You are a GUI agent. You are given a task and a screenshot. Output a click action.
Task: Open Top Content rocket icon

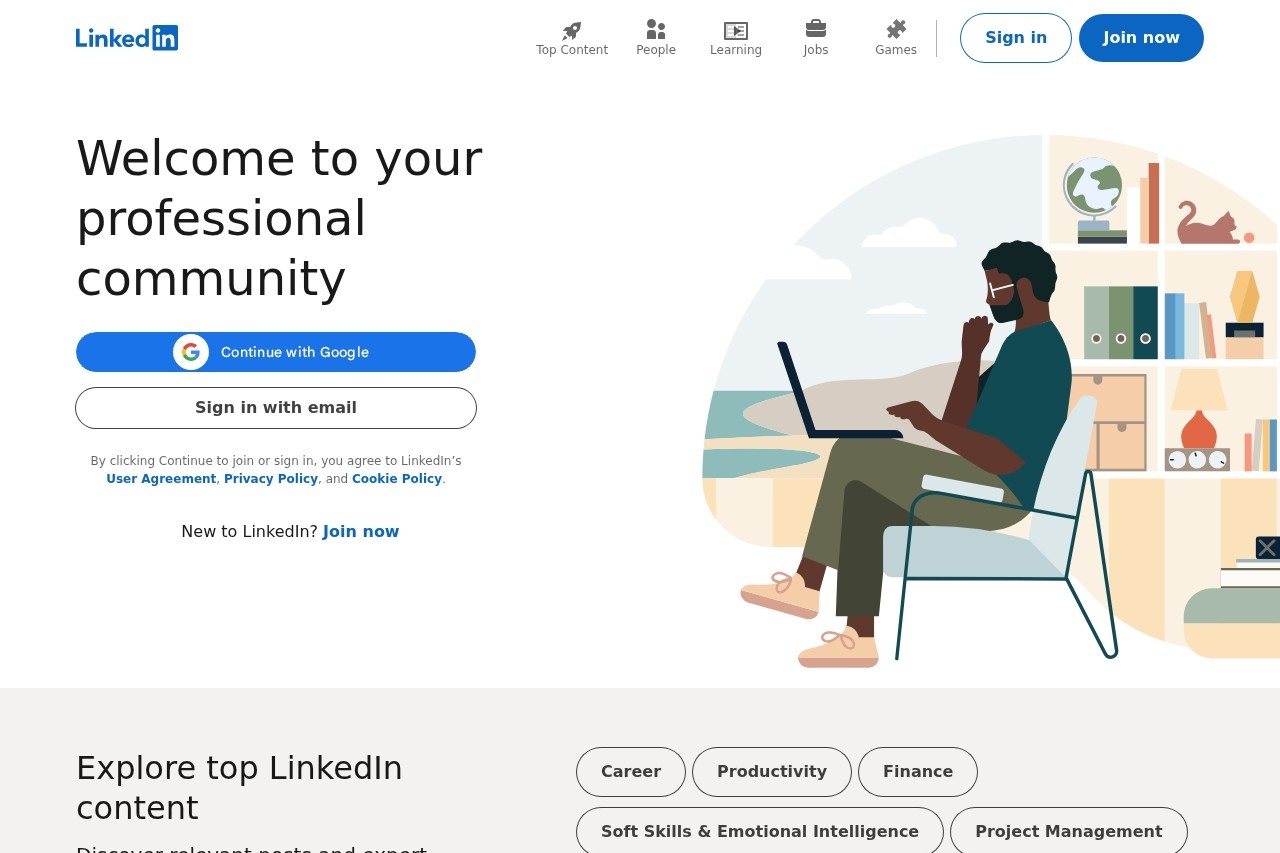tap(572, 30)
